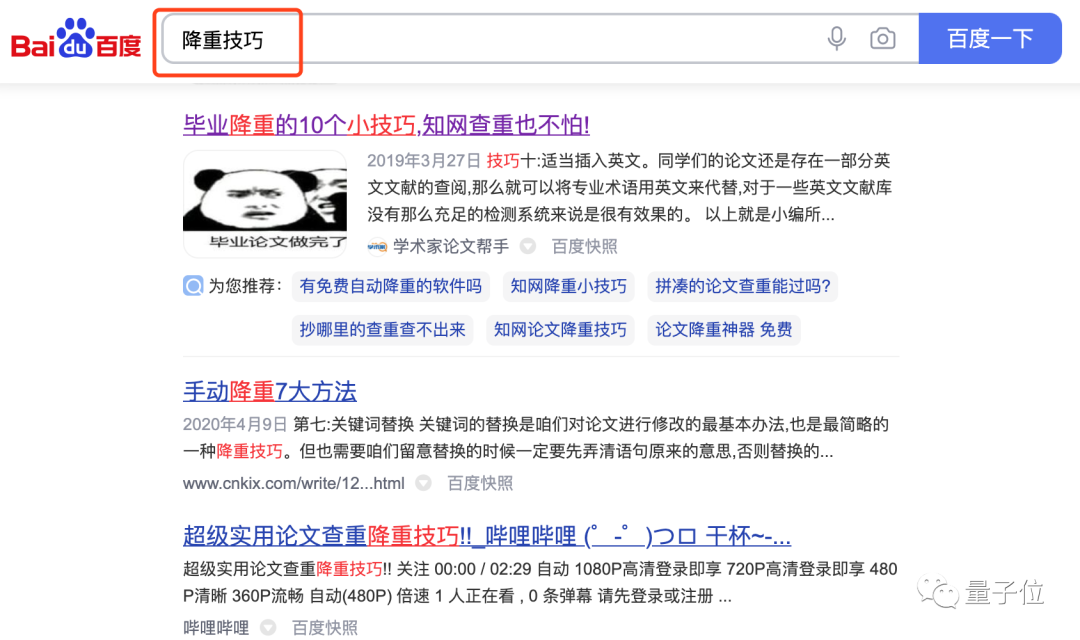Click the microphone voice search icon

836,39
